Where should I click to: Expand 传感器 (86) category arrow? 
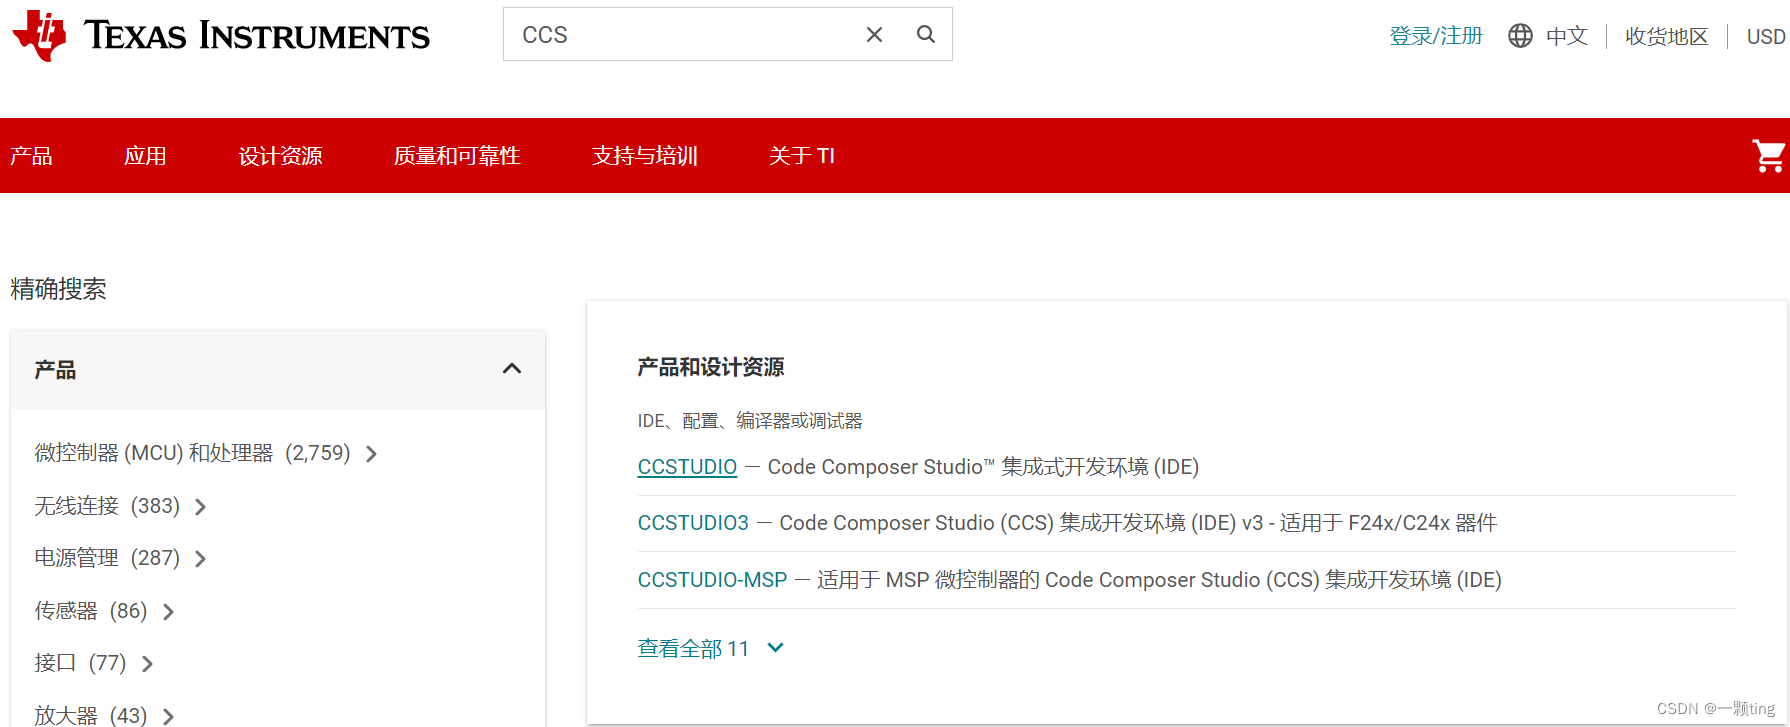click(168, 612)
